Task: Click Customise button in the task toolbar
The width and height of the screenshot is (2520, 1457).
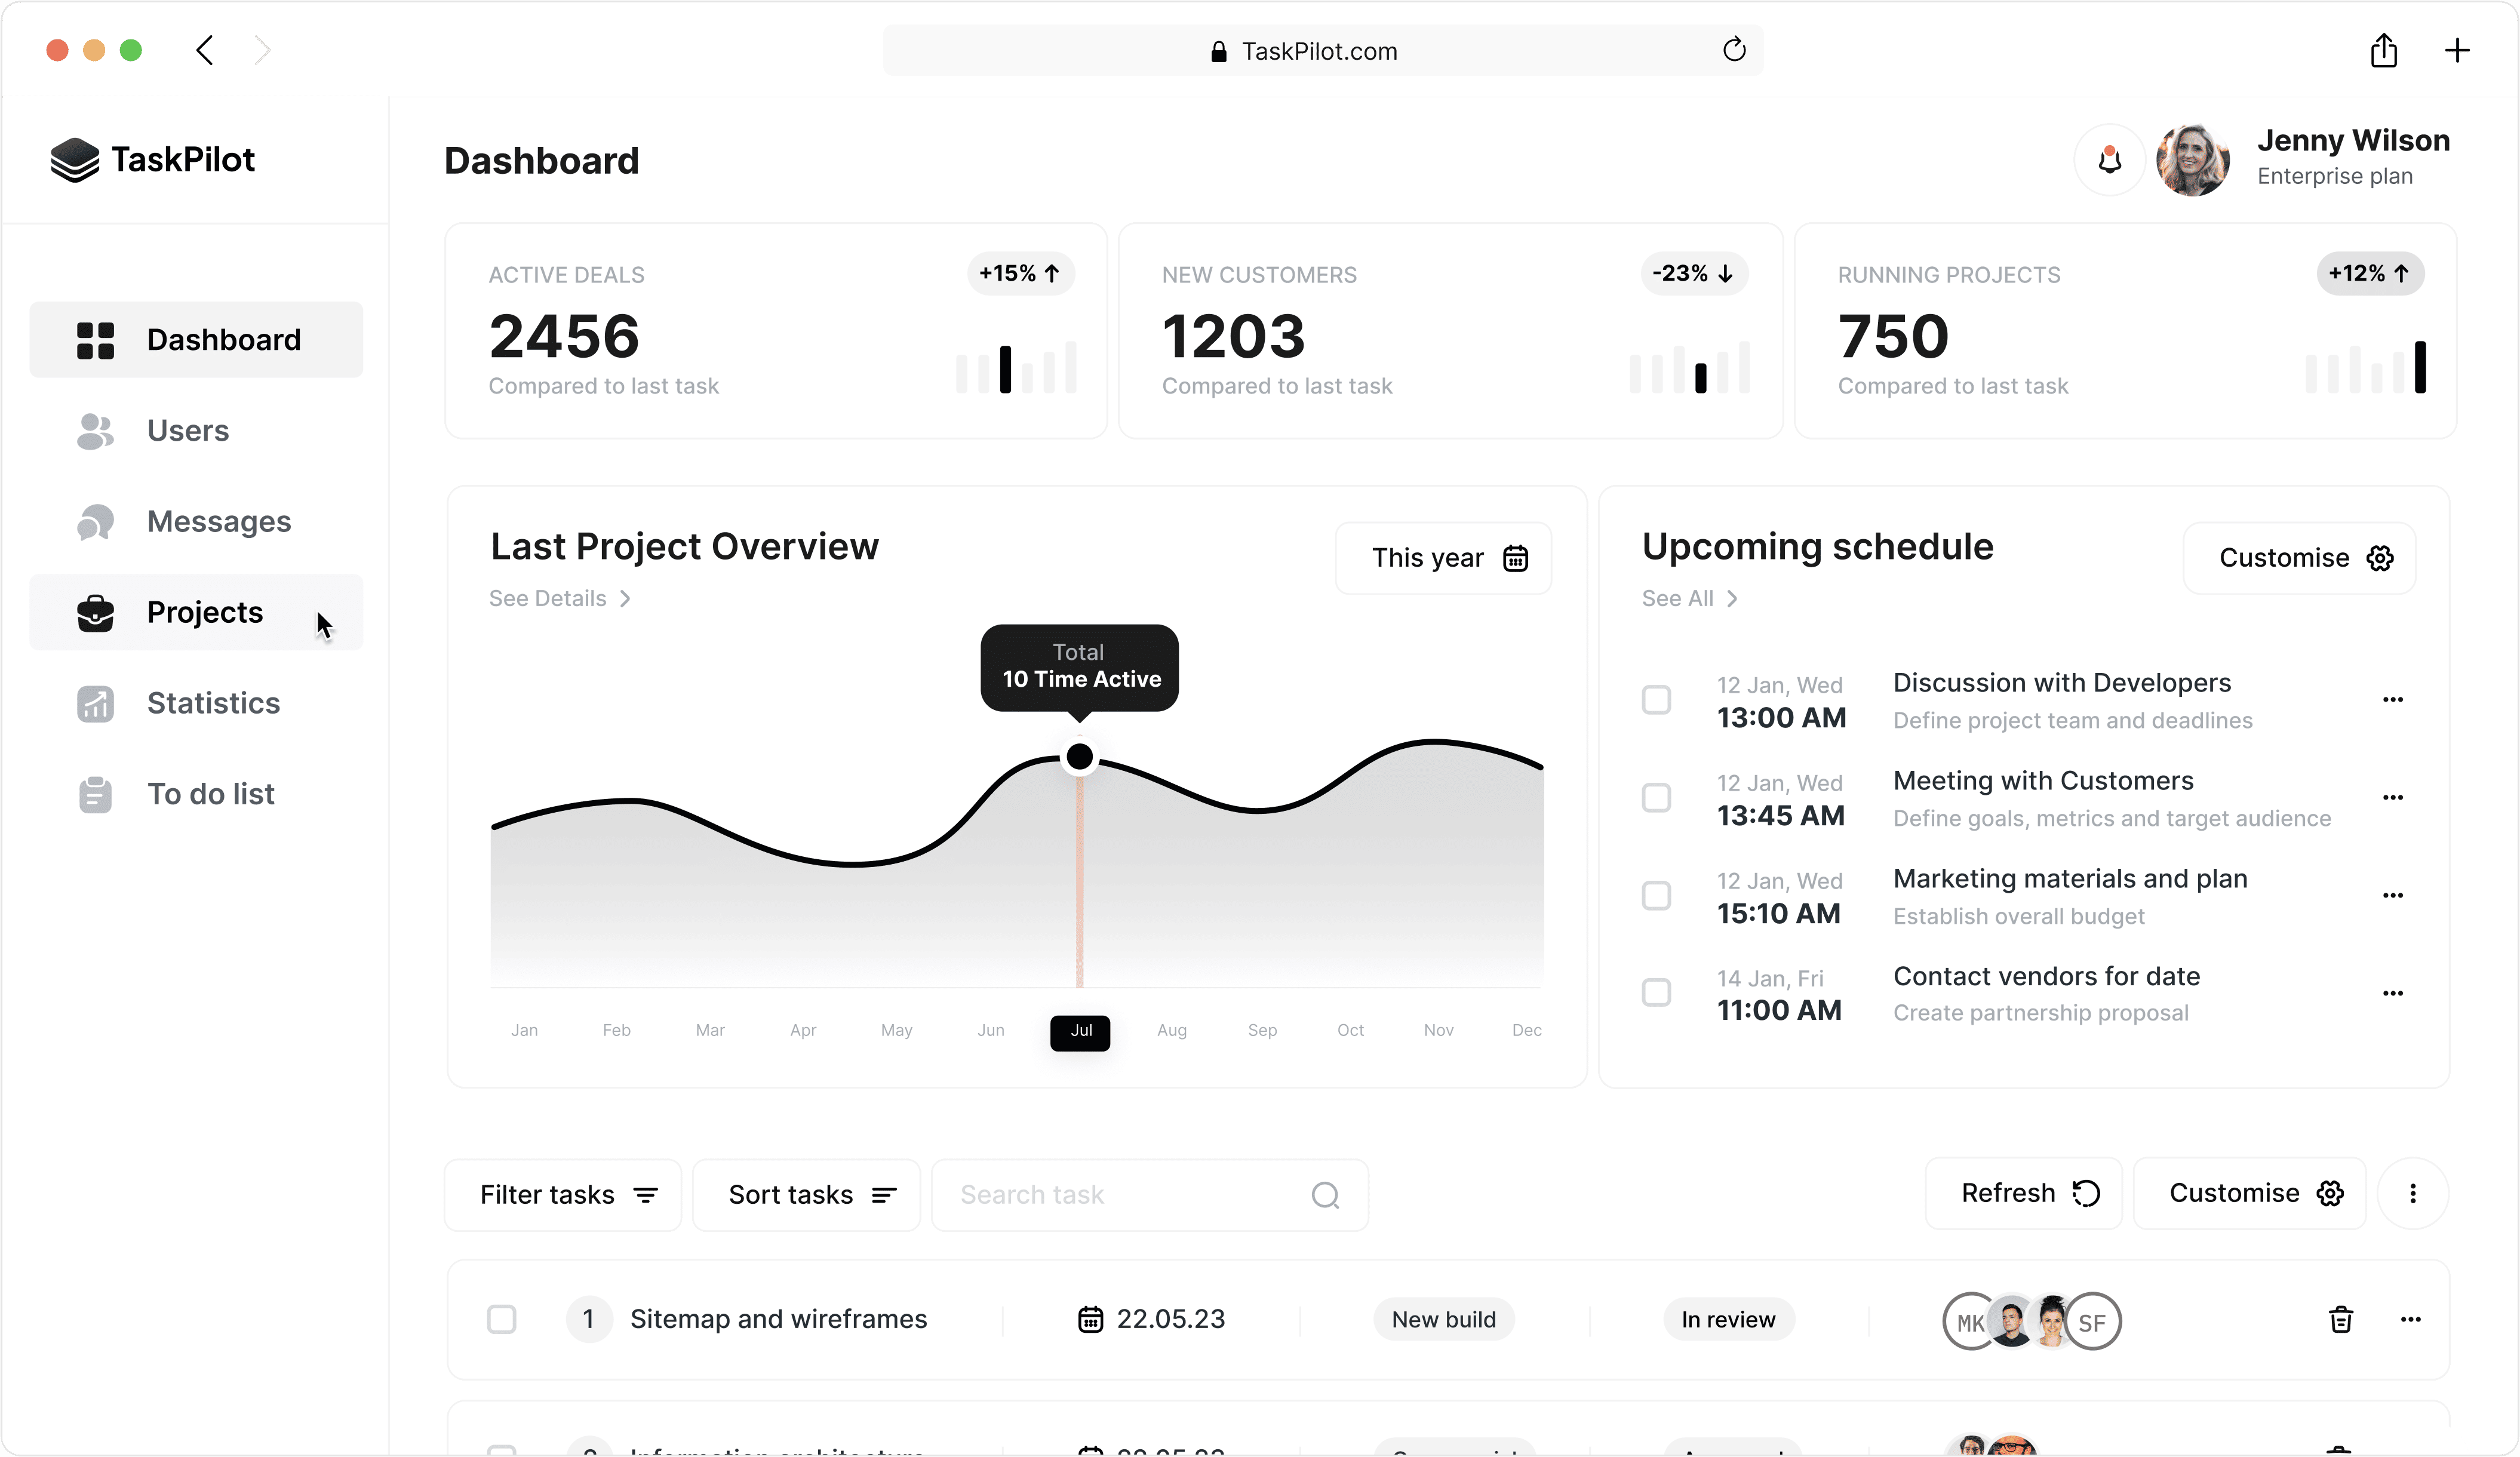Action: pos(2250,1194)
